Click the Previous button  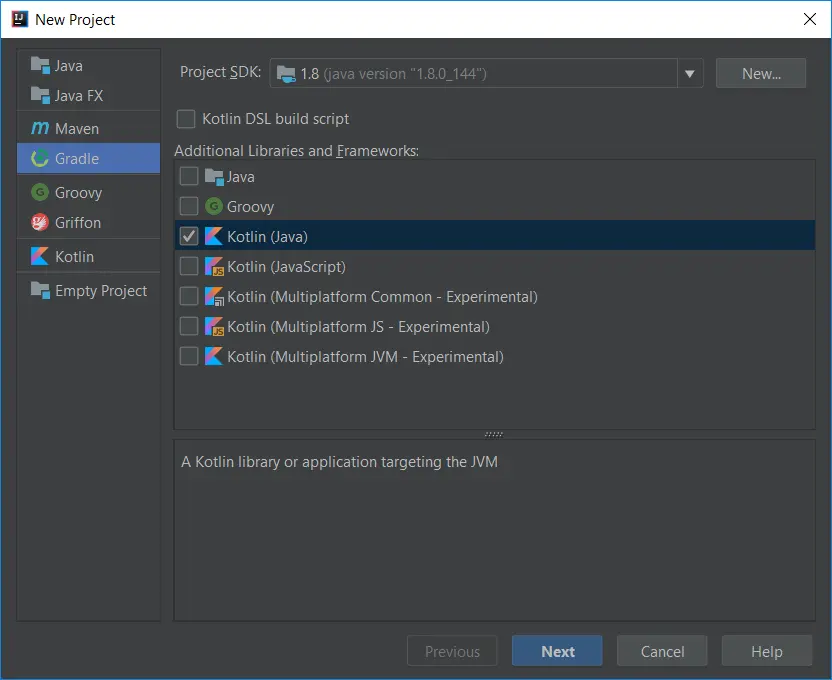tap(452, 650)
